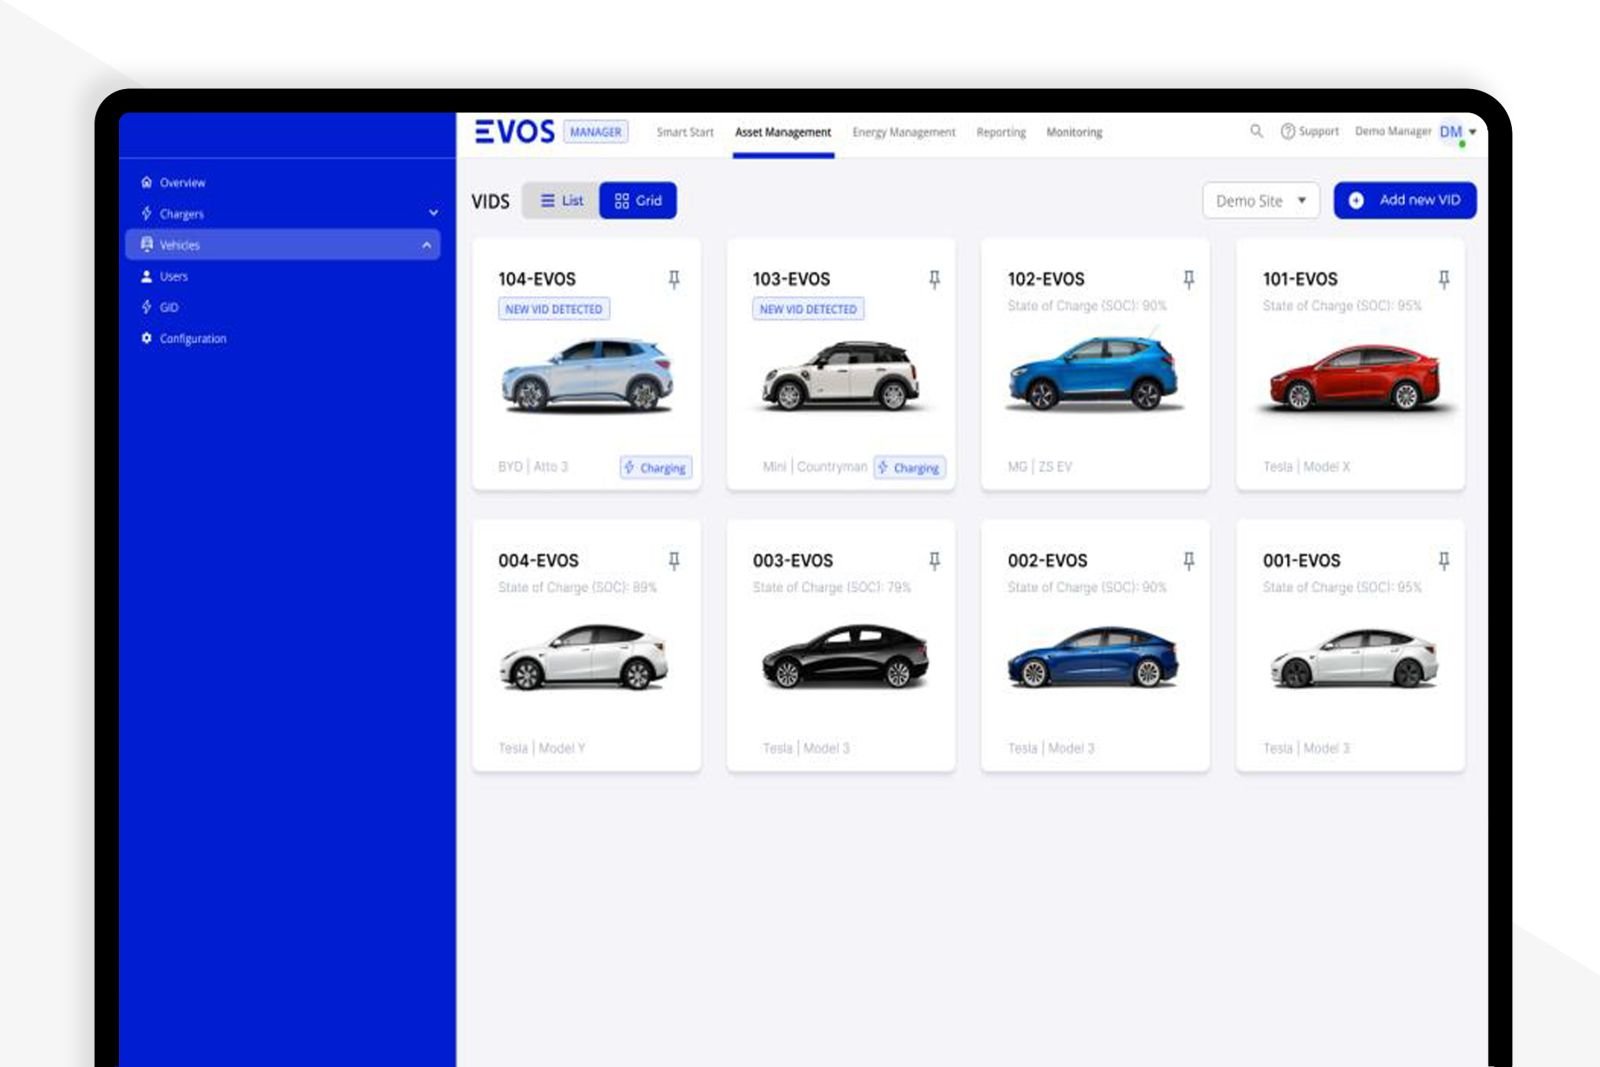Expand the Chargers sidebar section
This screenshot has height=1067, width=1600.
[433, 214]
